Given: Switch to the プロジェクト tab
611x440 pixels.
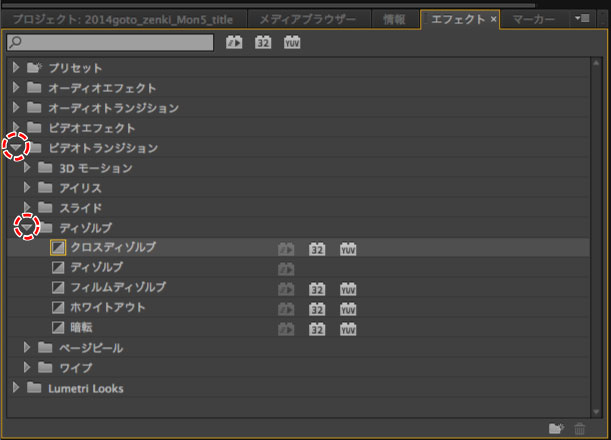Looking at the screenshot, I should coord(123,19).
